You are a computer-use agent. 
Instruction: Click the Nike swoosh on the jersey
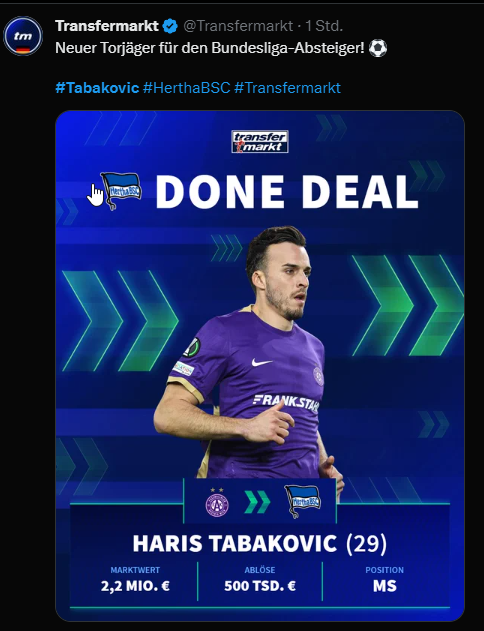(x=262, y=362)
